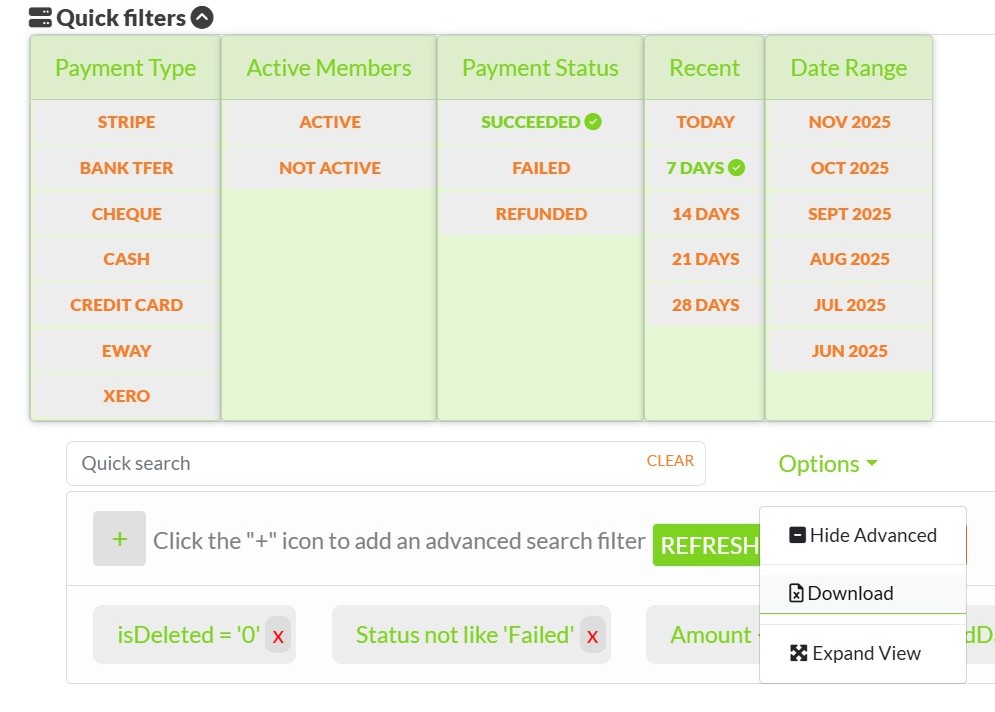995x712 pixels.
Task: Choose Expand View from the Options menu
Action: tap(866, 652)
